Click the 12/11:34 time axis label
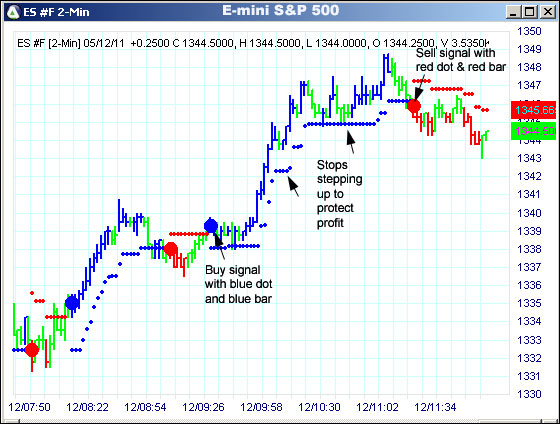560x424 pixels. 435,407
